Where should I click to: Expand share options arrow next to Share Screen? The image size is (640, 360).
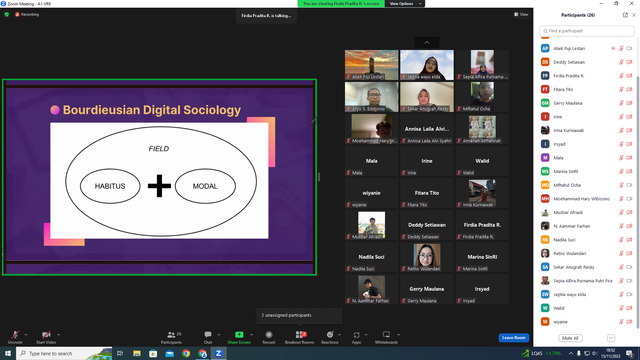click(x=251, y=335)
